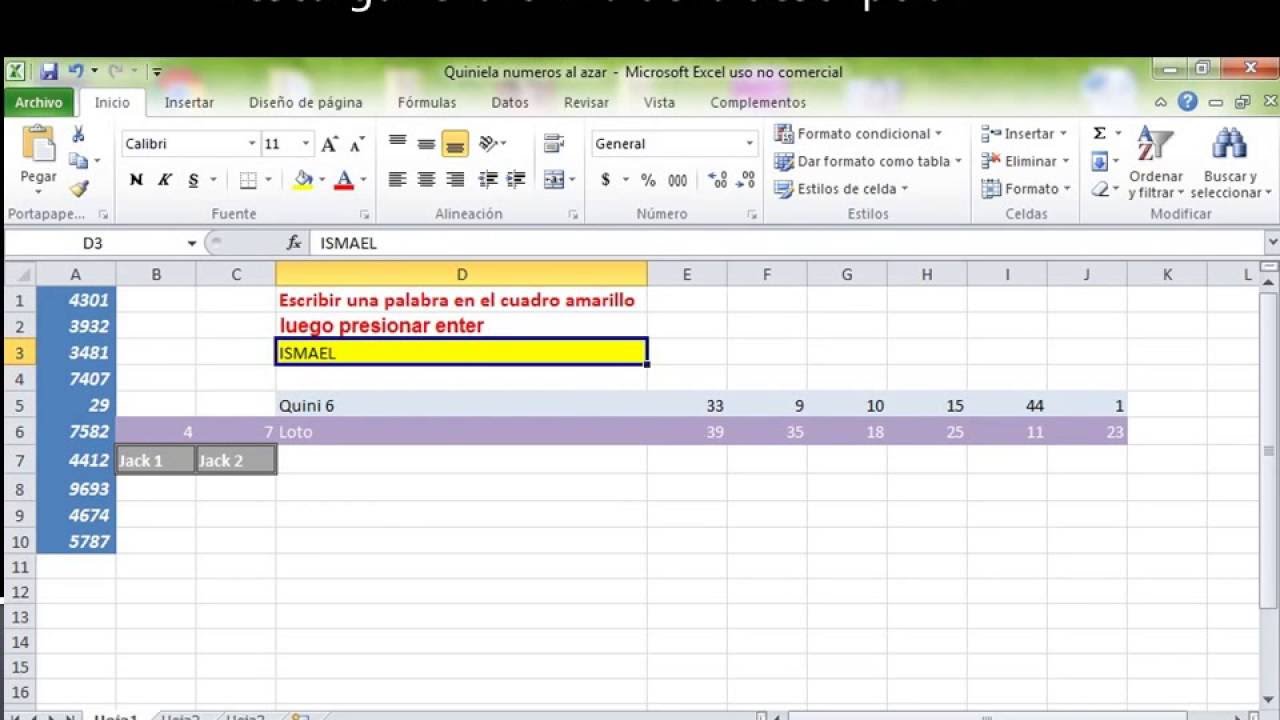Open the General number format dropdown

point(749,144)
